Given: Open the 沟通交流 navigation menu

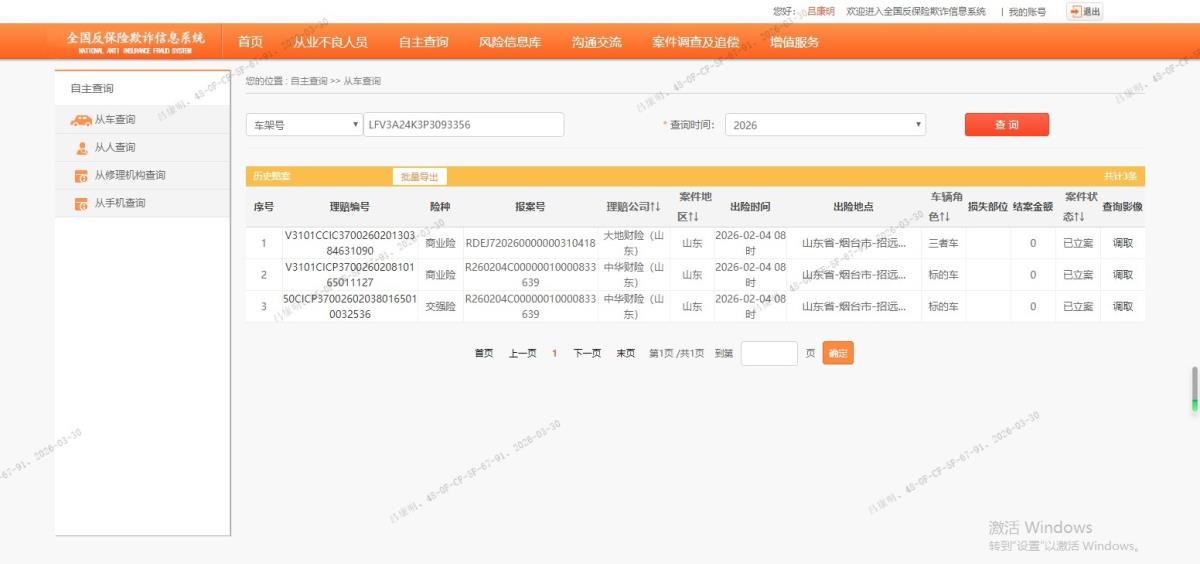Looking at the screenshot, I should pyautogui.click(x=597, y=42).
